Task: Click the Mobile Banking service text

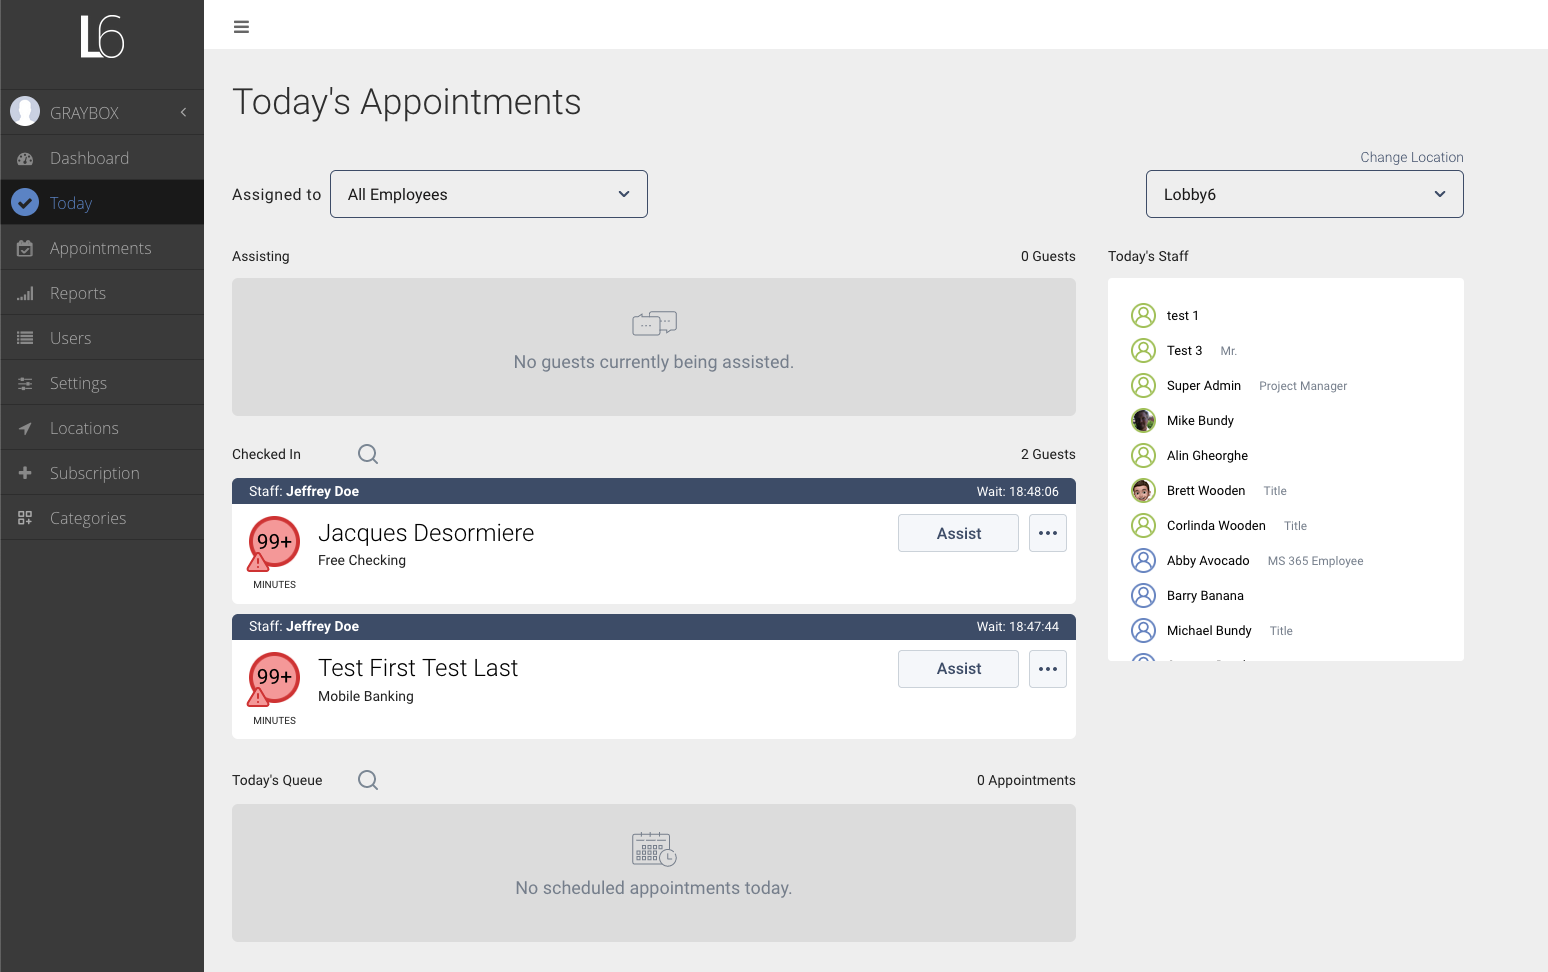Action: tap(366, 696)
